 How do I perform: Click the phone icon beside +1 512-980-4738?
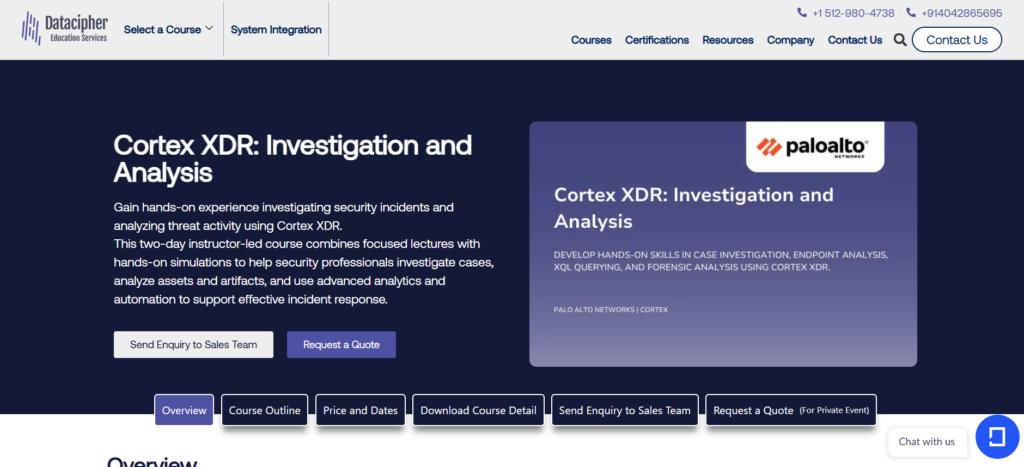coord(802,12)
